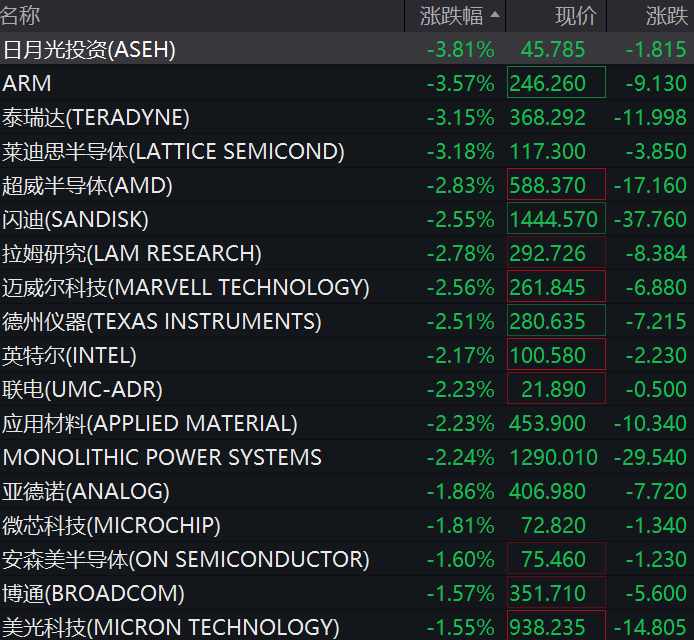Open 拉姆研究(LAM RESEARCH) stock
This screenshot has width=694, height=640.
click(347, 253)
